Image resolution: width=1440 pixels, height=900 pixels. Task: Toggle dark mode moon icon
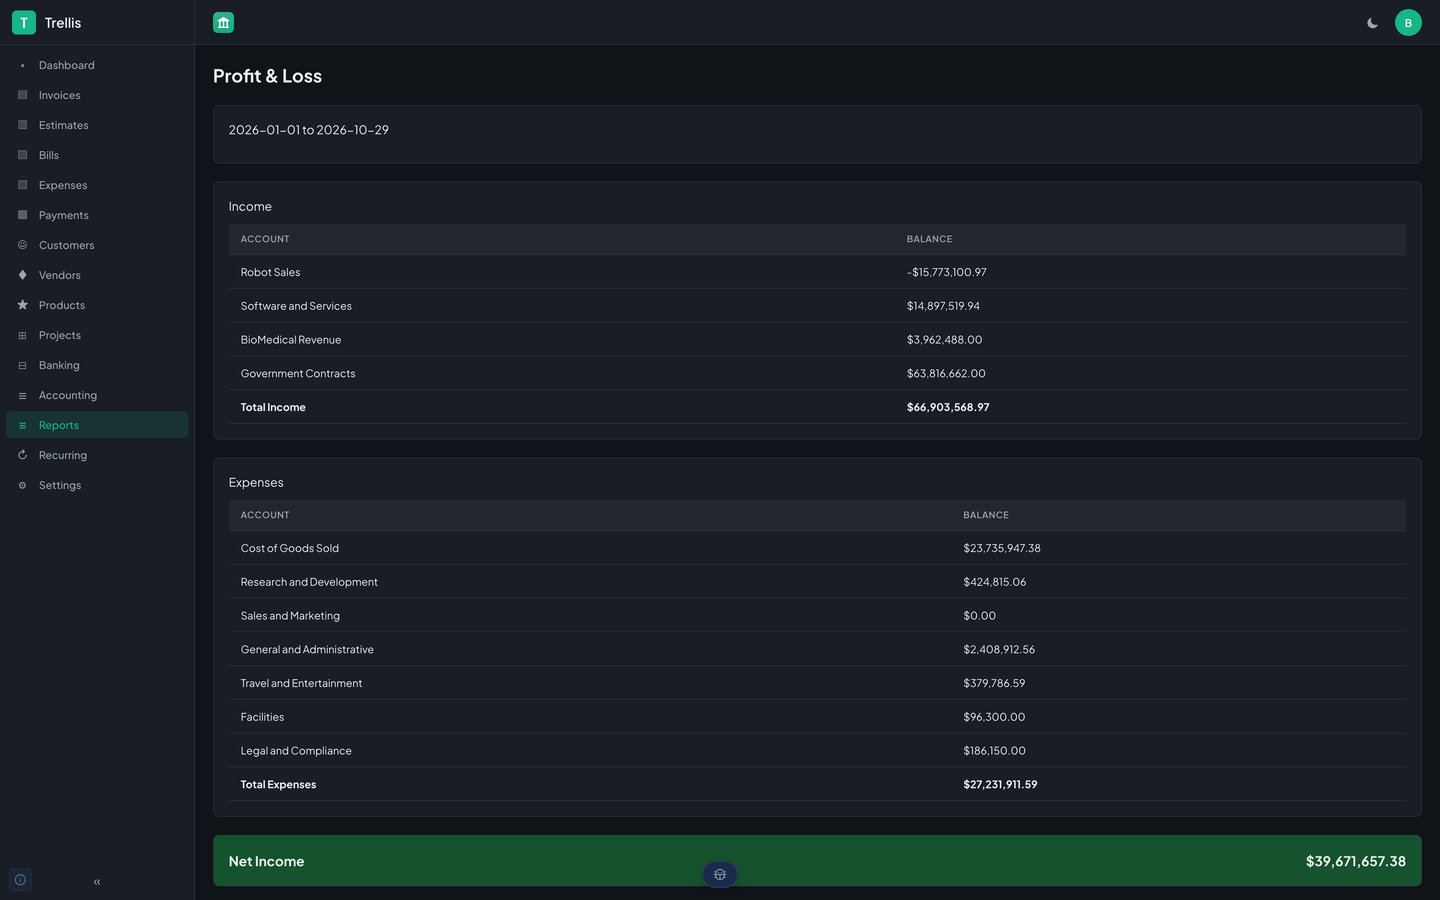pos(1372,23)
